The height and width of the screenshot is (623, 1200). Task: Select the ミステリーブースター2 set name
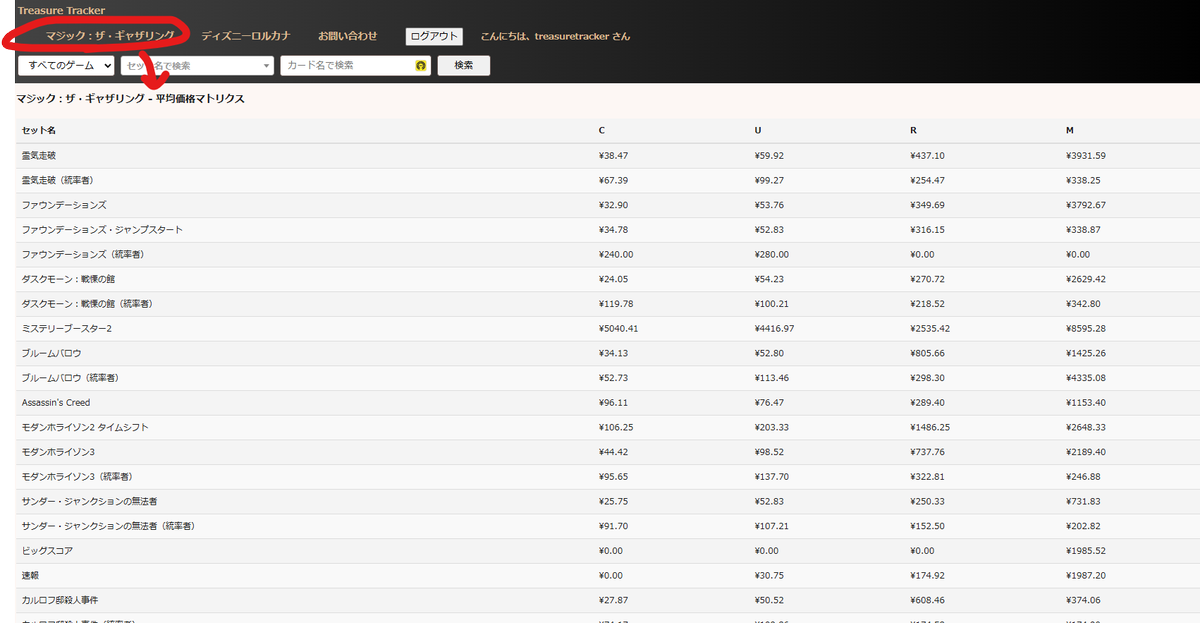tap(67, 329)
